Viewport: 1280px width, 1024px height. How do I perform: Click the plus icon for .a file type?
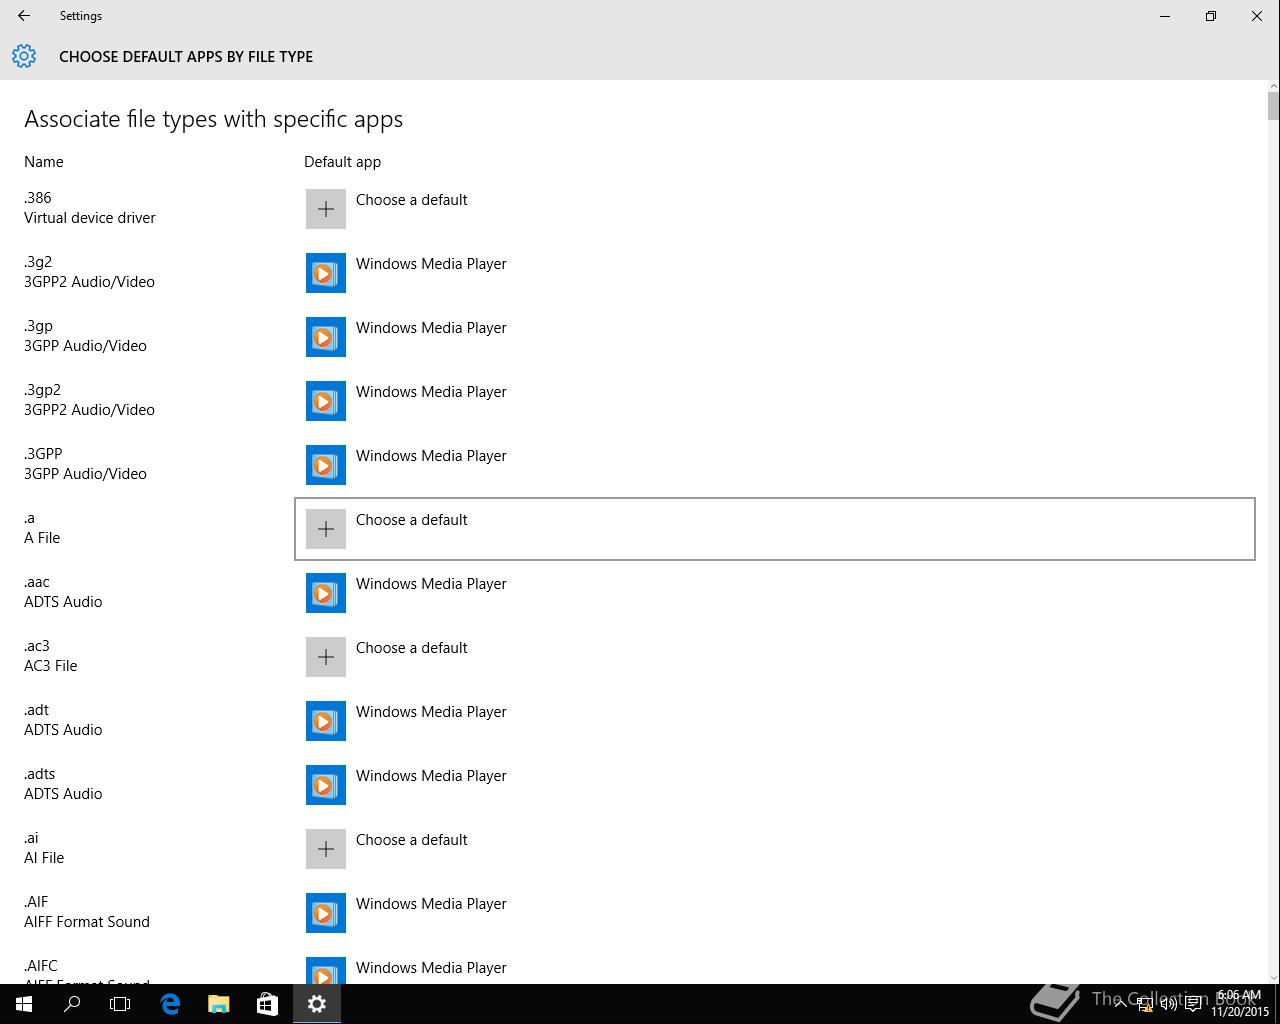coord(326,529)
